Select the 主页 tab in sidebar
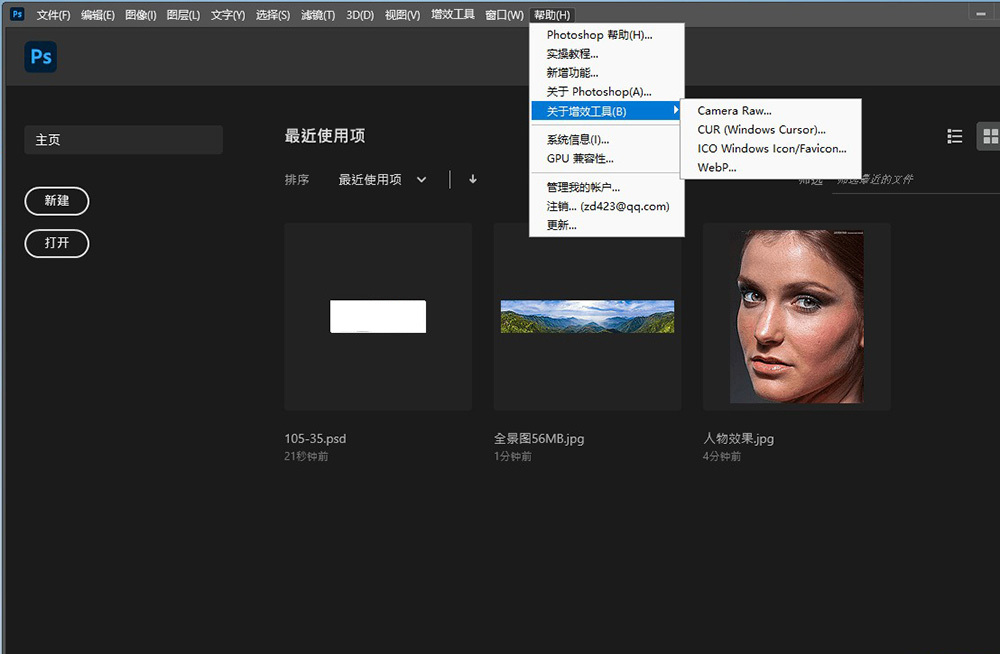 pos(123,140)
